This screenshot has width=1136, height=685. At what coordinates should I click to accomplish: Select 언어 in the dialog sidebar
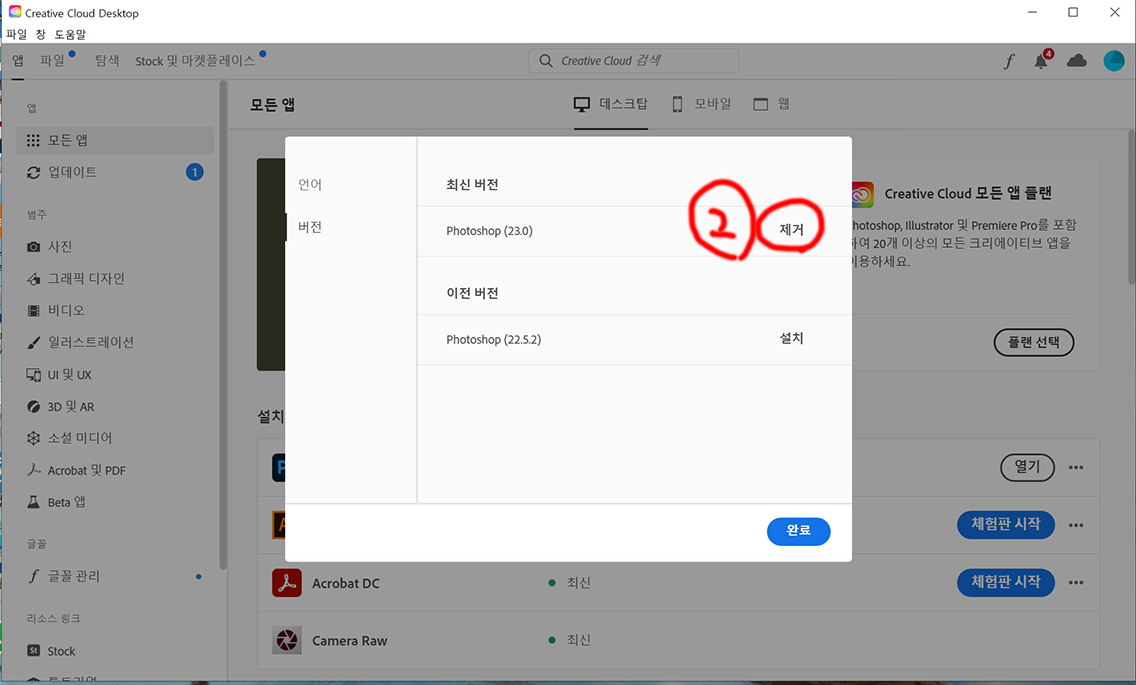310,185
